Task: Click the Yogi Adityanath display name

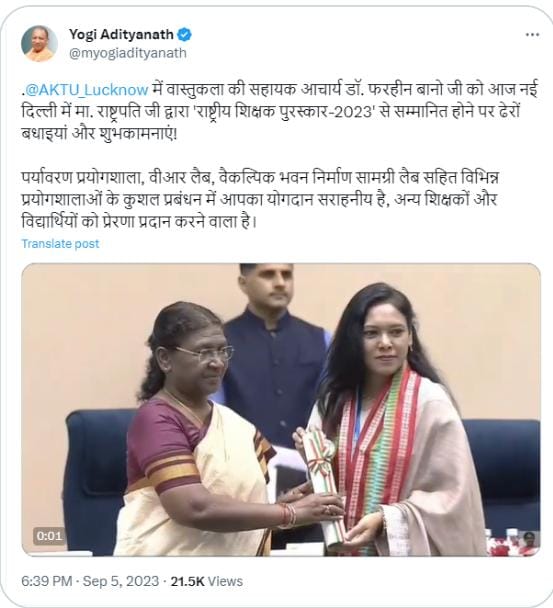Action: [x=121, y=35]
